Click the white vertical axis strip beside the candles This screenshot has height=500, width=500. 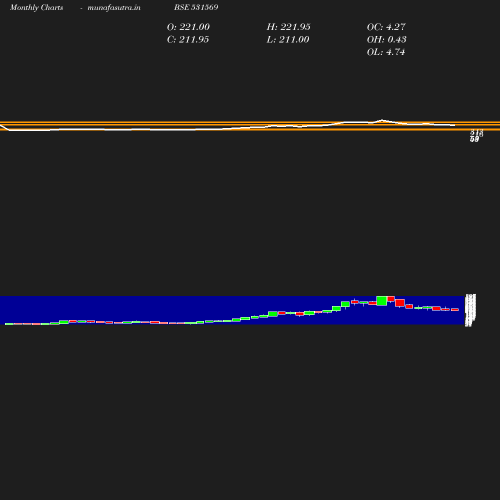[x=470, y=310]
